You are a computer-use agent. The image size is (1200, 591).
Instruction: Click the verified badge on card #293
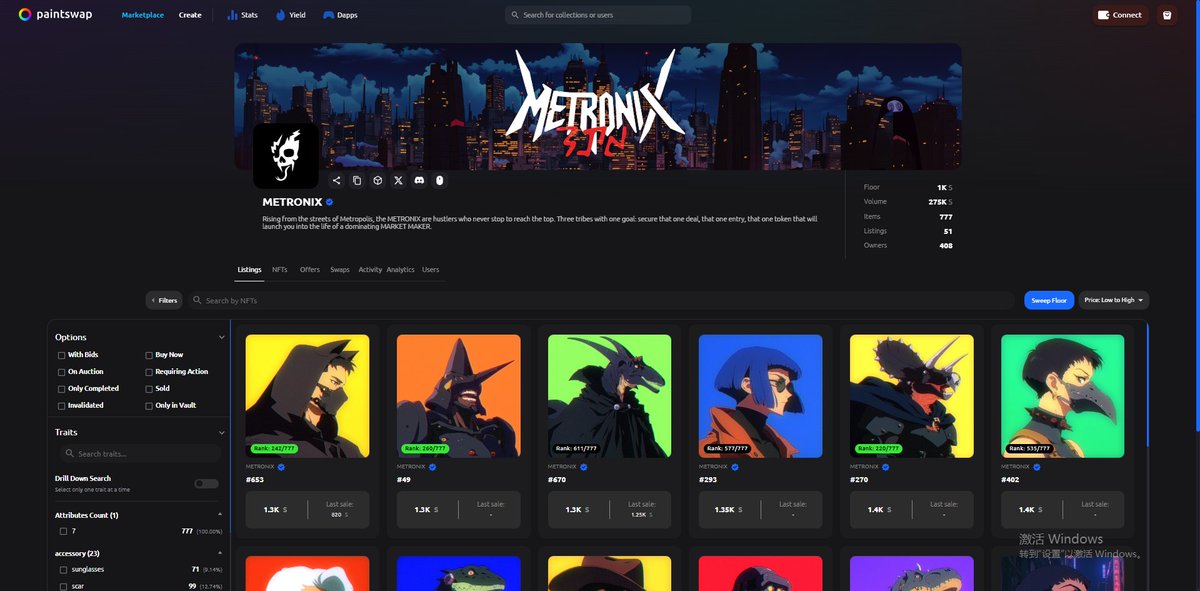pyautogui.click(x=734, y=466)
